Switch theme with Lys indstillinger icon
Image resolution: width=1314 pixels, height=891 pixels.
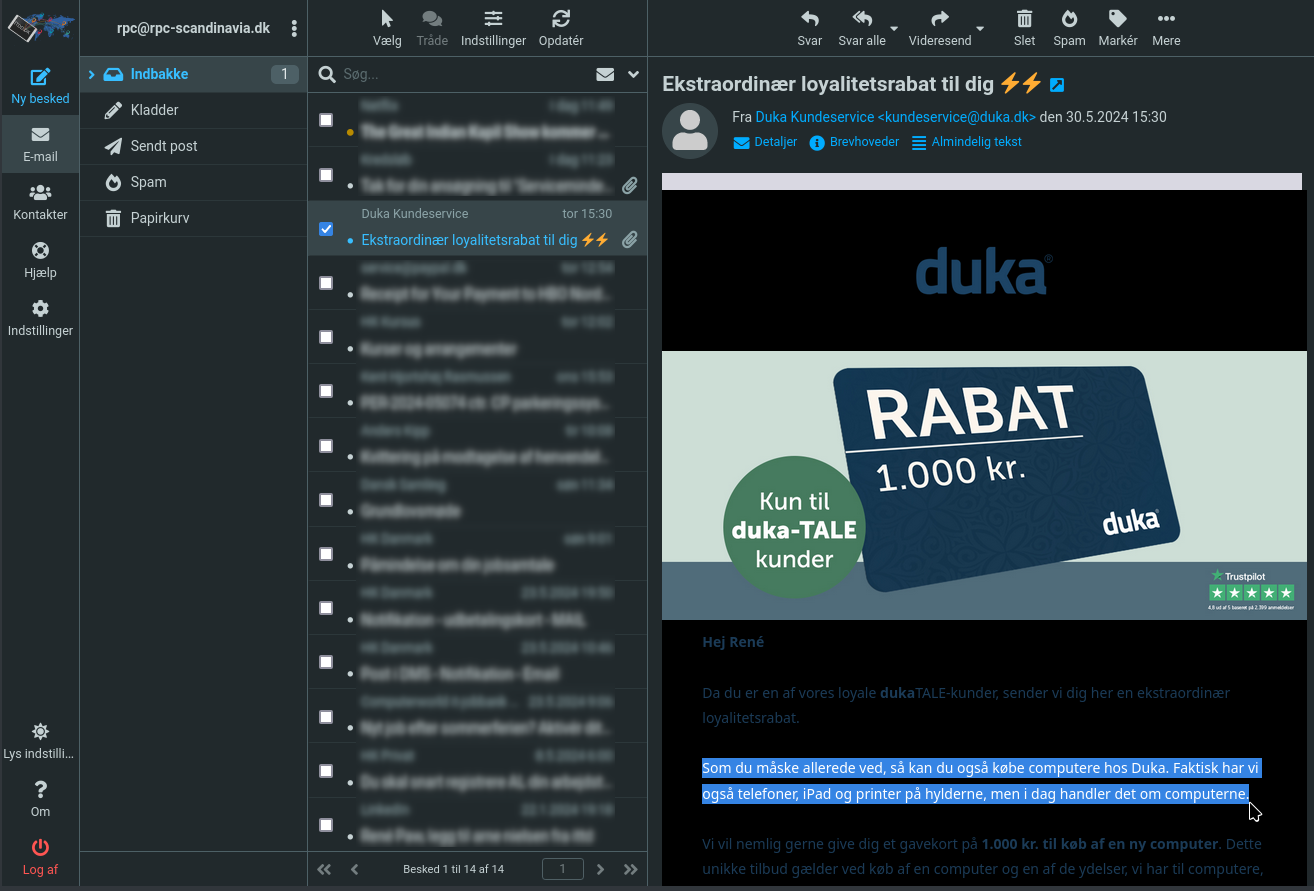(x=40, y=741)
